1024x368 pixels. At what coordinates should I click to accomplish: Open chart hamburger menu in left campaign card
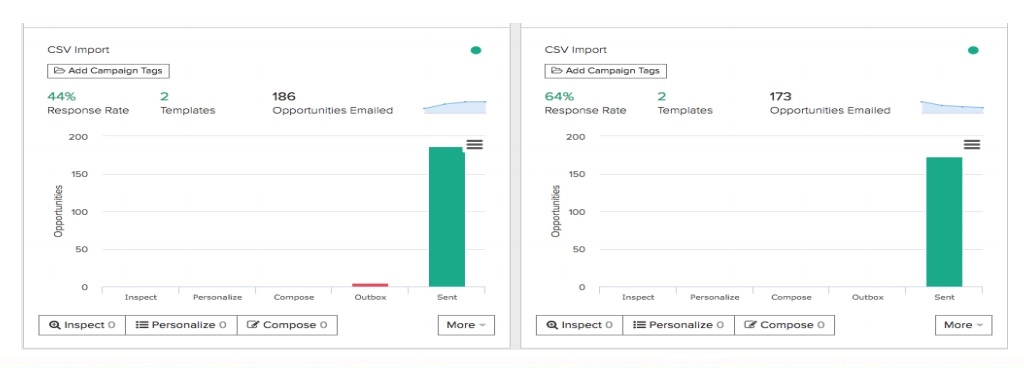click(475, 144)
